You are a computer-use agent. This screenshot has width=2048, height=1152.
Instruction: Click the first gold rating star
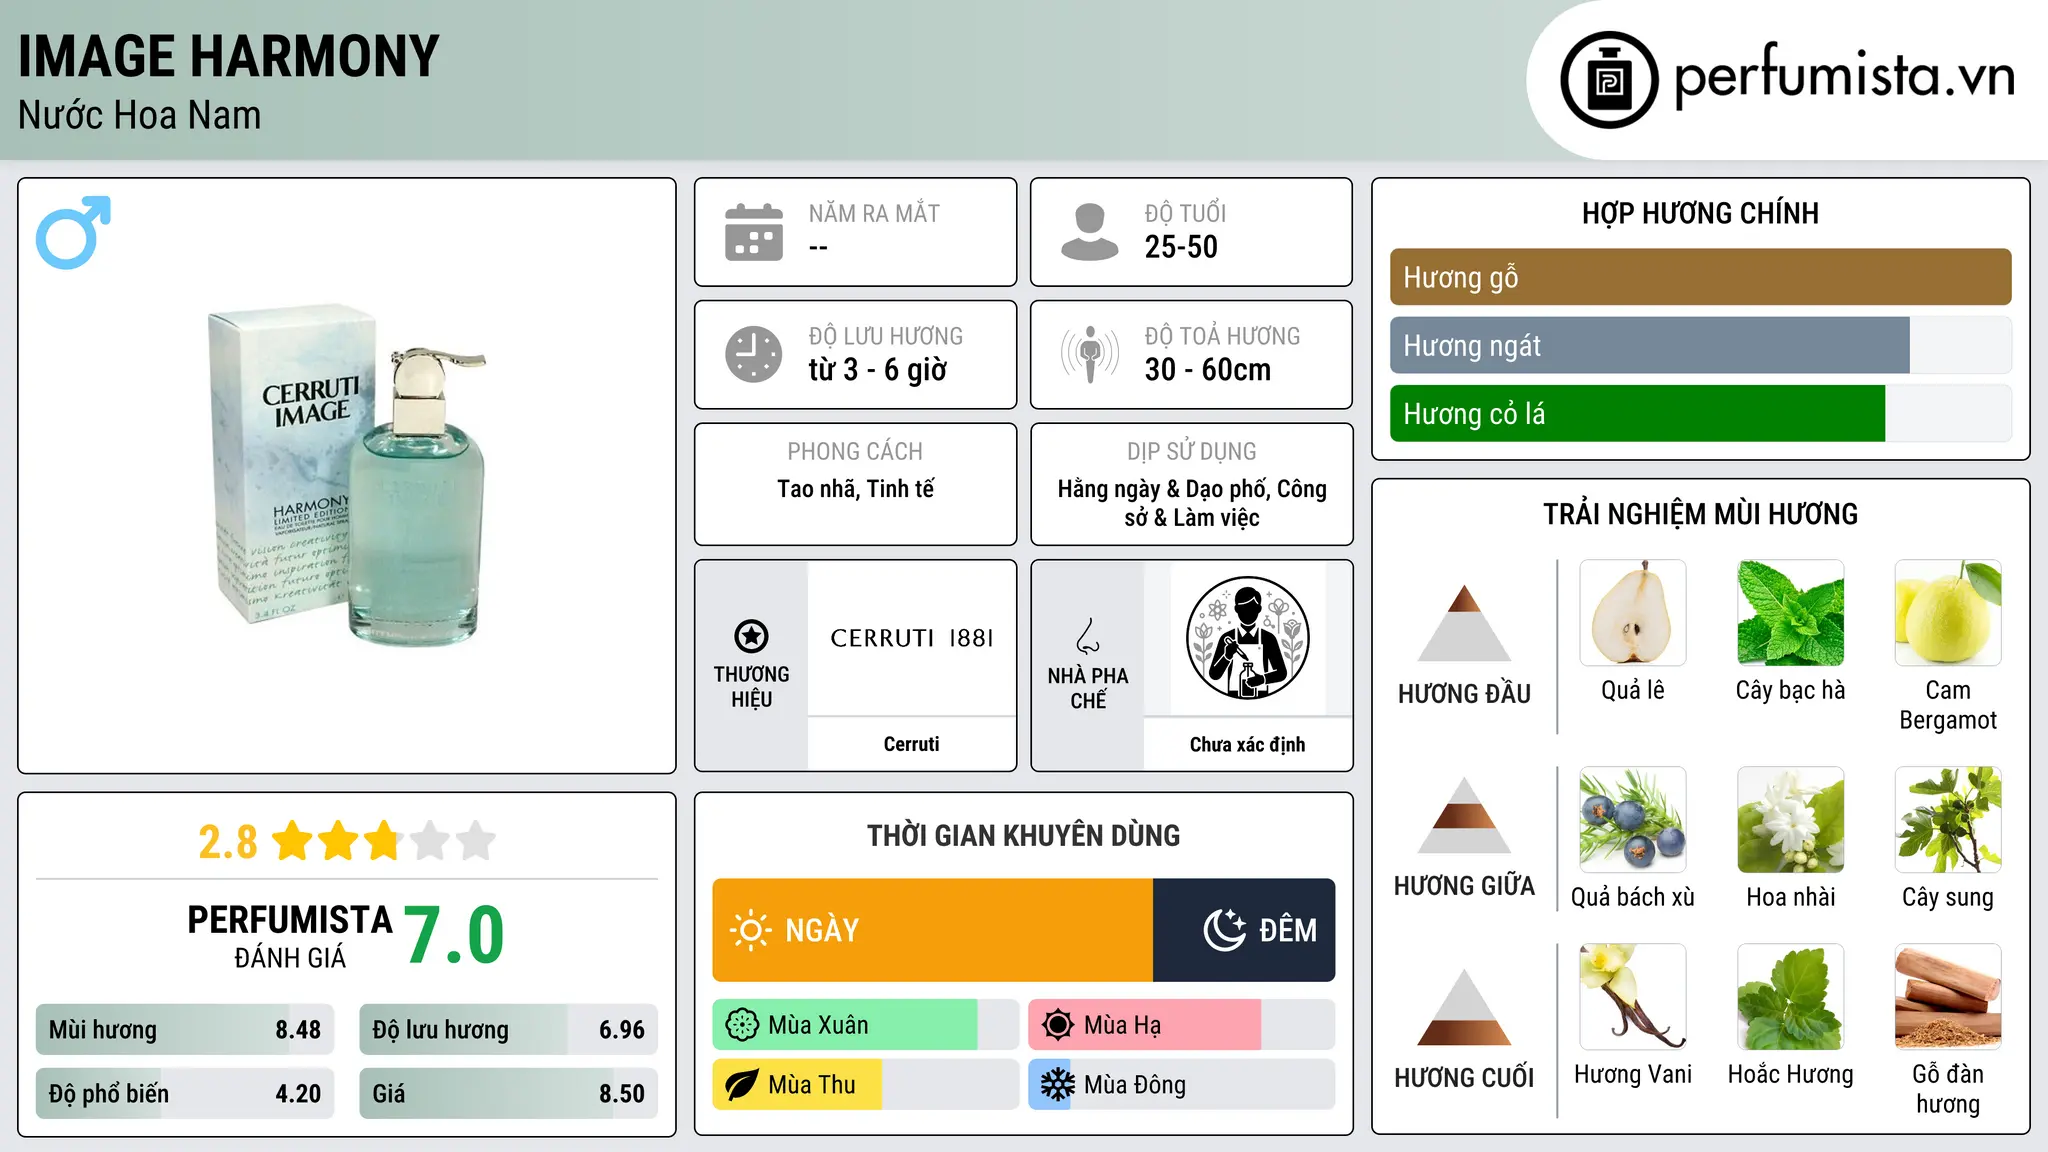pyautogui.click(x=293, y=841)
